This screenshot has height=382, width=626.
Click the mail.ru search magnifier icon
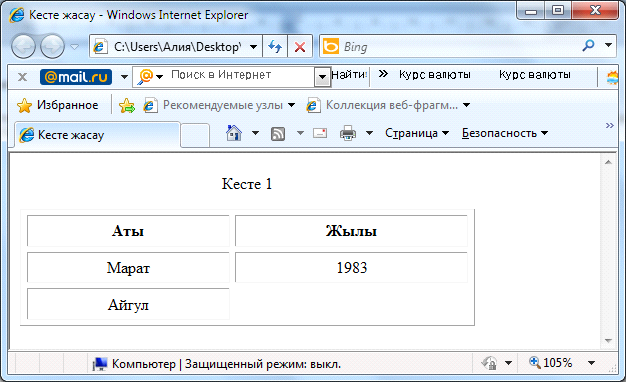145,76
